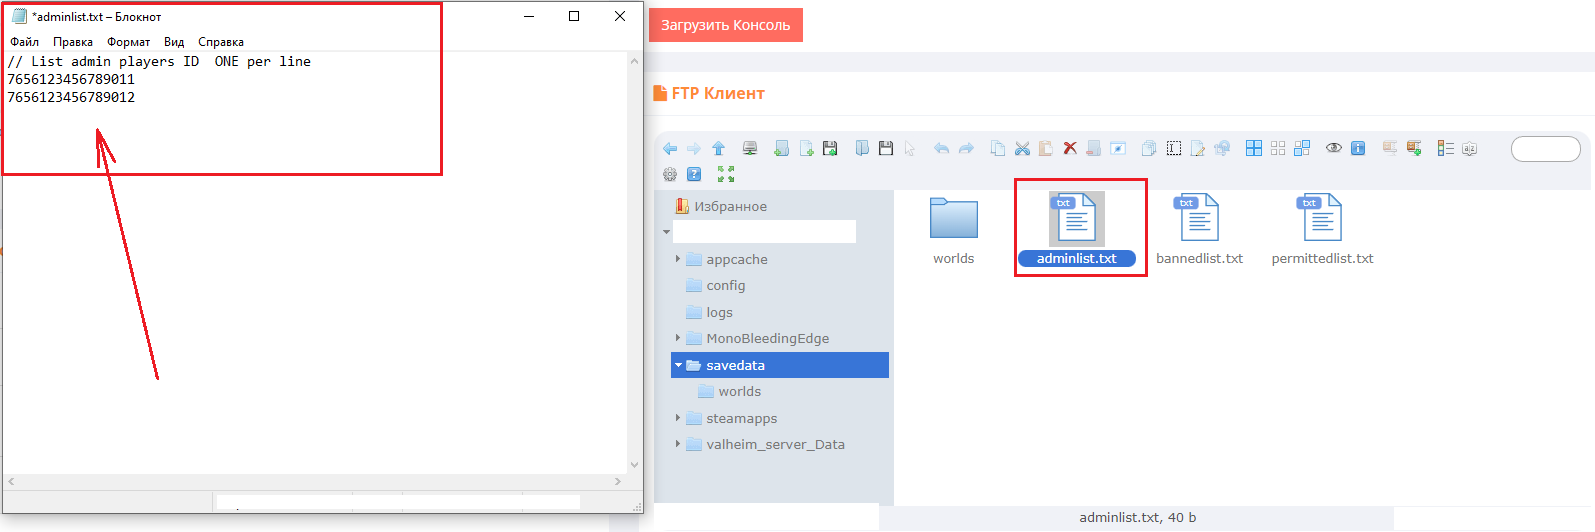
Task: Click the 'adminlist.txt, 40 b' status text
Action: tap(1137, 518)
